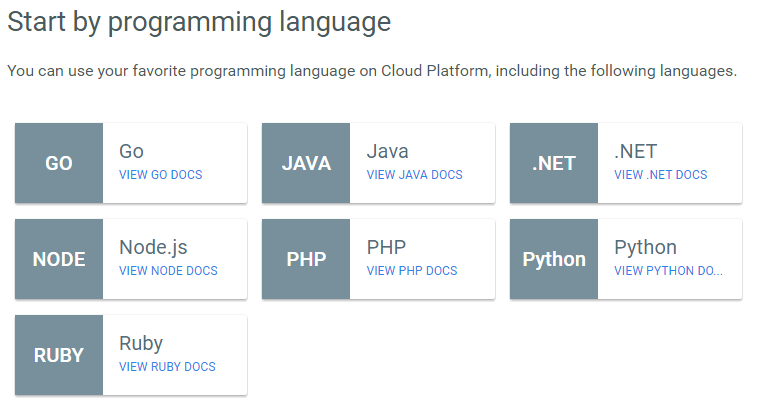Screen dimensions: 758x404
Task: Open the VIEW PHP DOCS link
Action: [412, 271]
